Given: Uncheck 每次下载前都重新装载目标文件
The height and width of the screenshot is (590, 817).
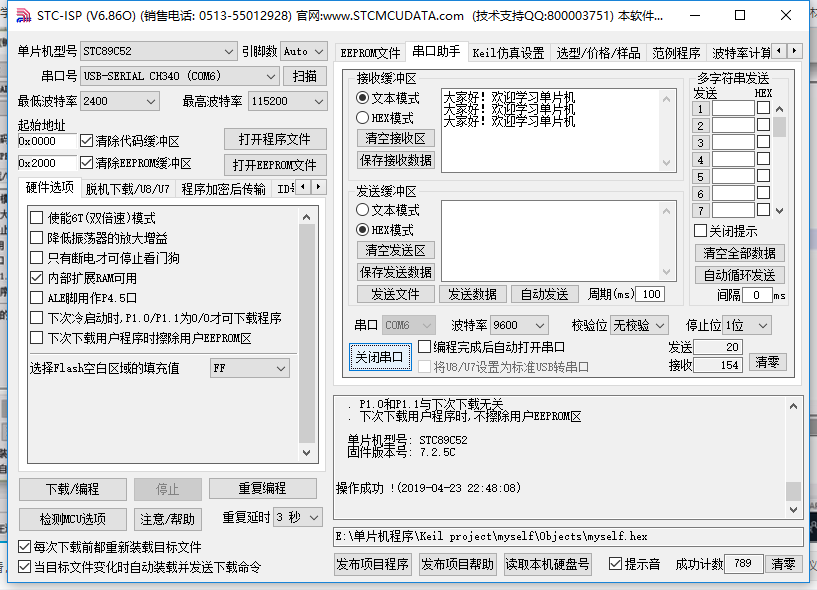Looking at the screenshot, I should point(24,547).
